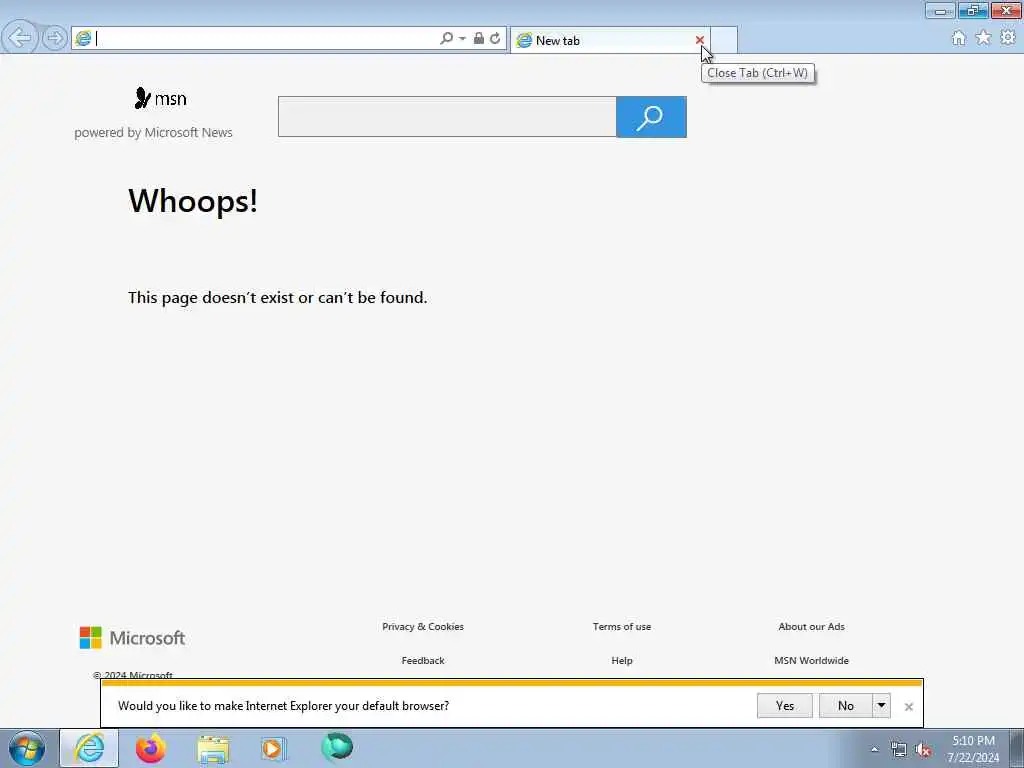This screenshot has height=768, width=1024.
Task: Open the teal round app taskbar icon
Action: point(337,747)
